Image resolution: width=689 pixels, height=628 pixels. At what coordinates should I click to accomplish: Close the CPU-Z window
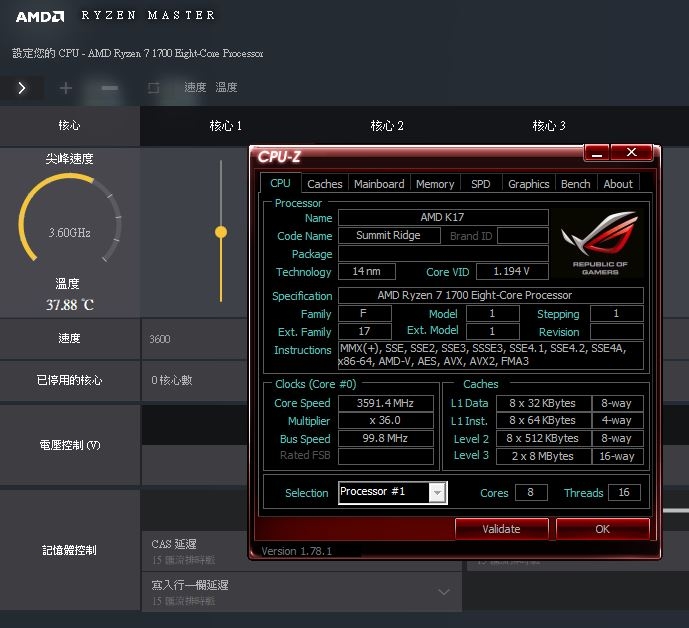[631, 152]
